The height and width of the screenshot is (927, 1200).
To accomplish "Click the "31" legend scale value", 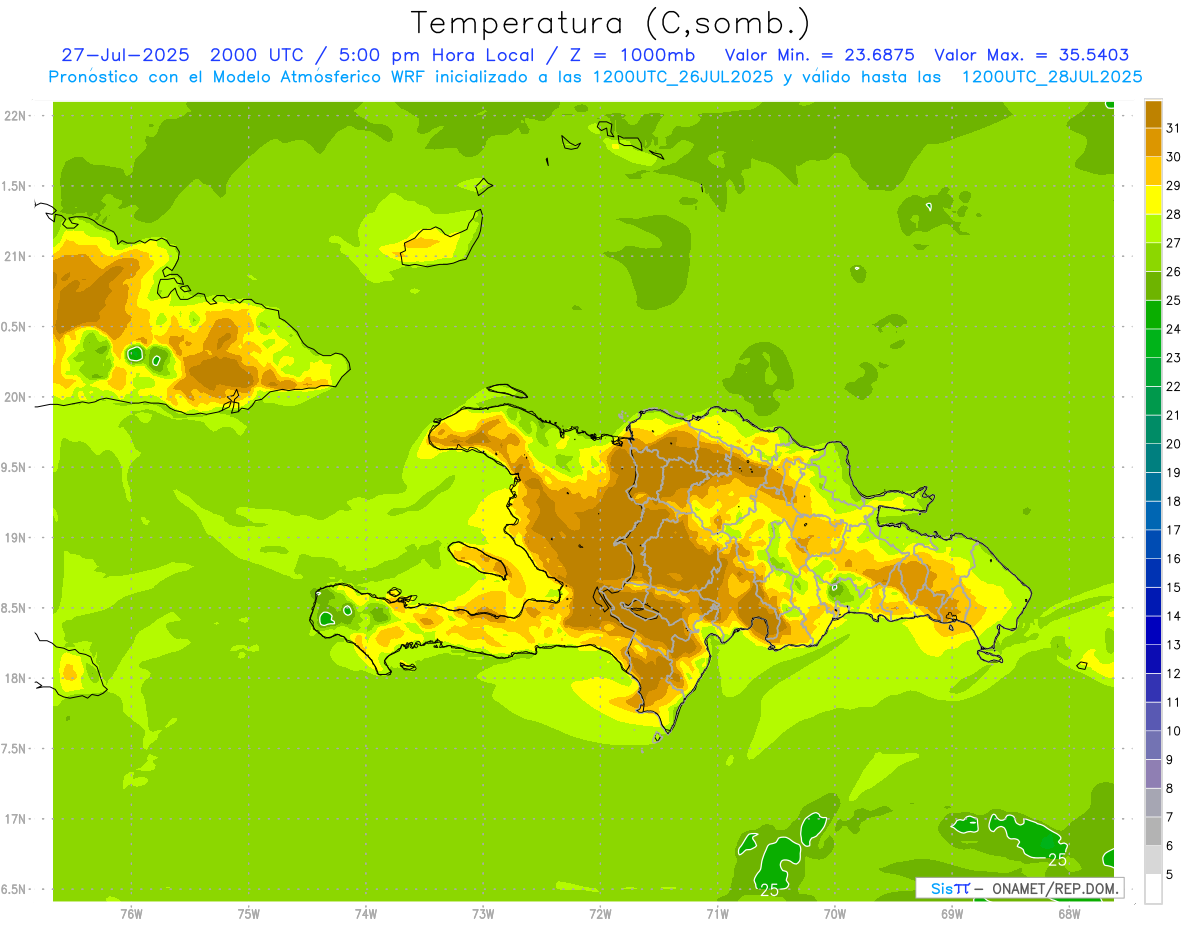I will 1174,128.
